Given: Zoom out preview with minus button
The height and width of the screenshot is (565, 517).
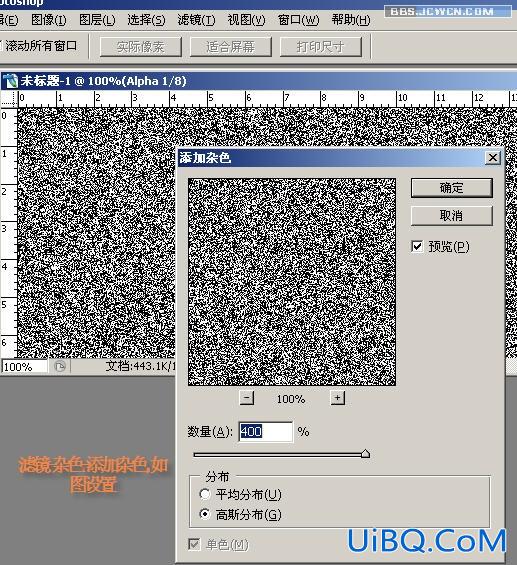Looking at the screenshot, I should pyautogui.click(x=247, y=398).
